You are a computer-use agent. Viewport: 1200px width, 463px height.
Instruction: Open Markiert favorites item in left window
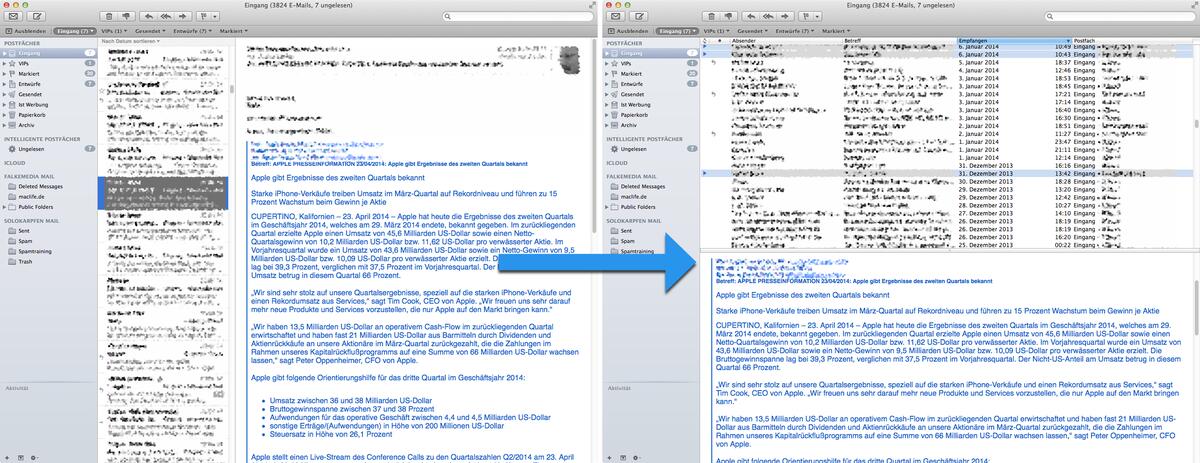click(x=234, y=32)
